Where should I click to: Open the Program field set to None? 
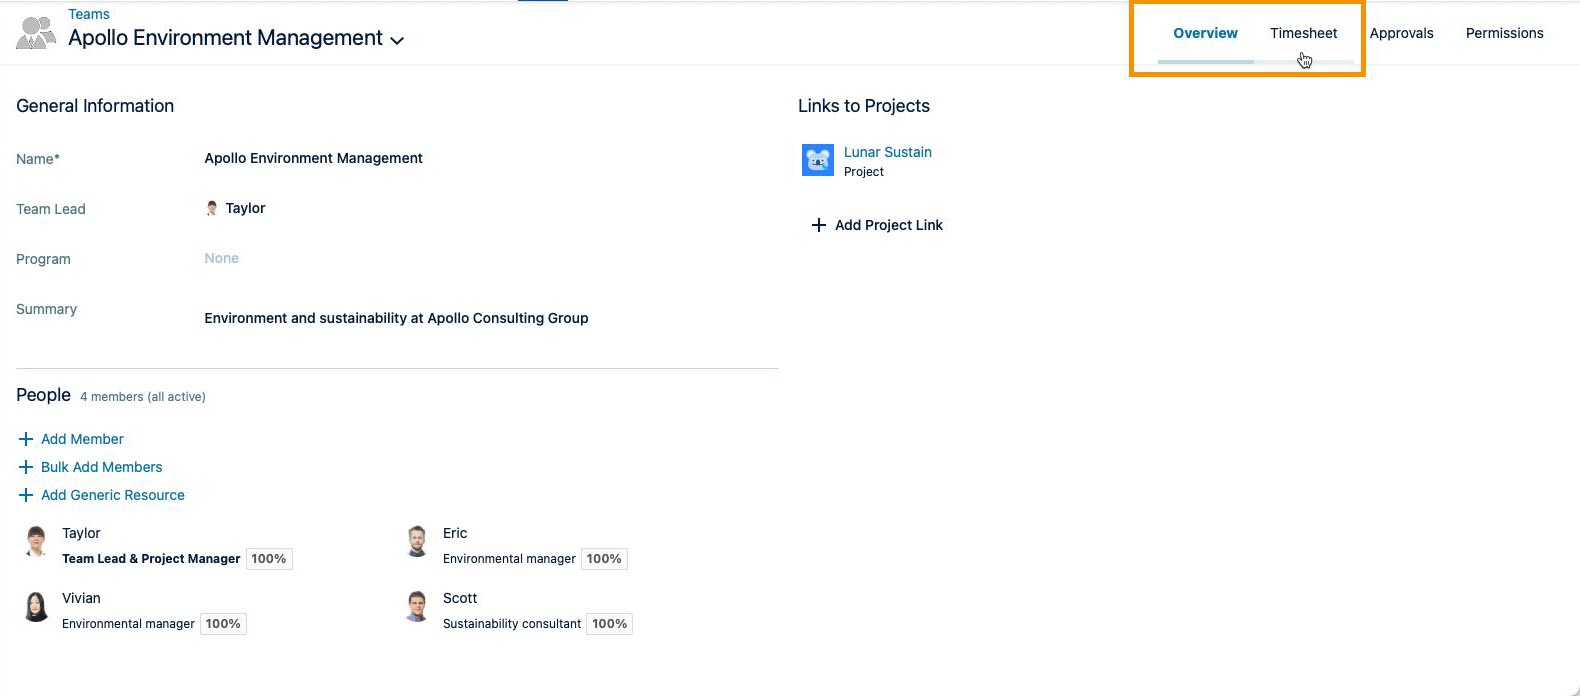pos(222,258)
